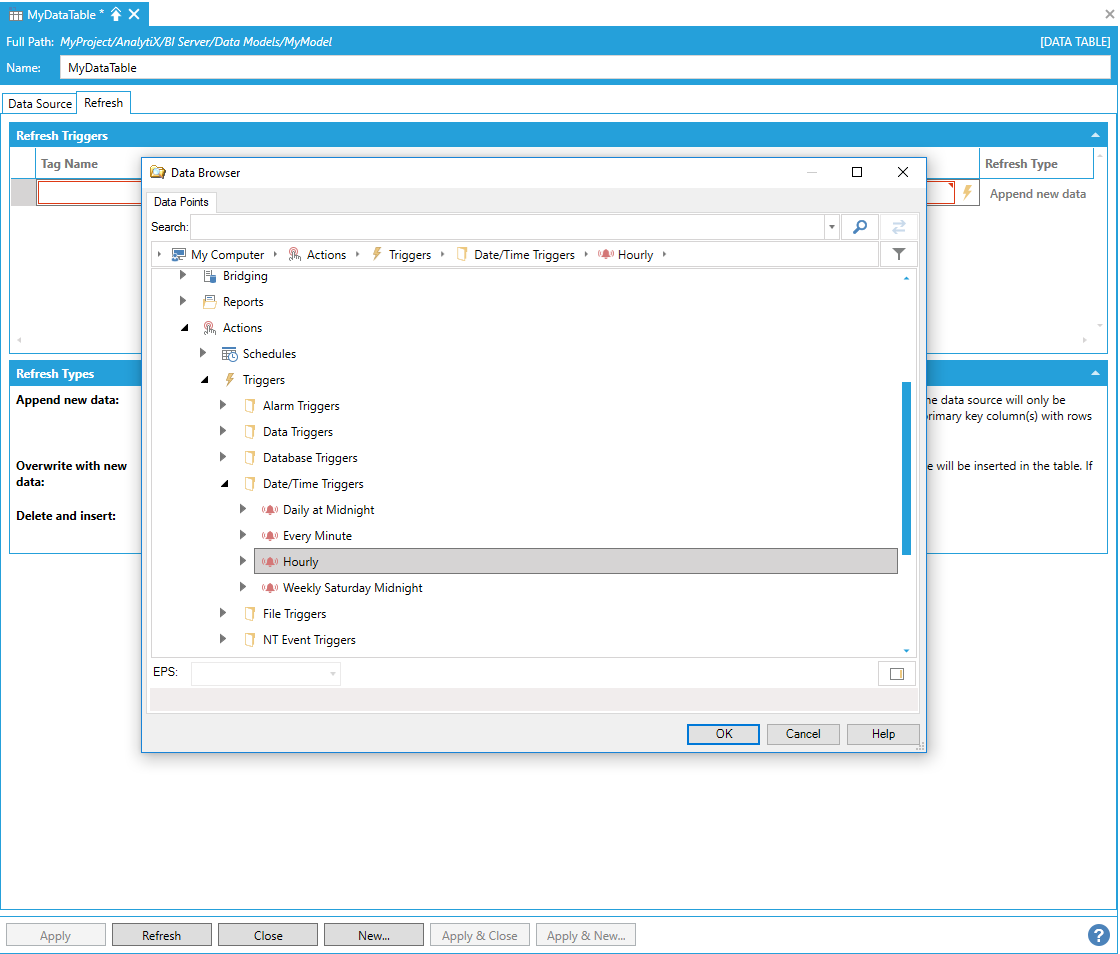Expand the Alarm Triggers folder
Screen dimensions: 1120x954
[223, 406]
